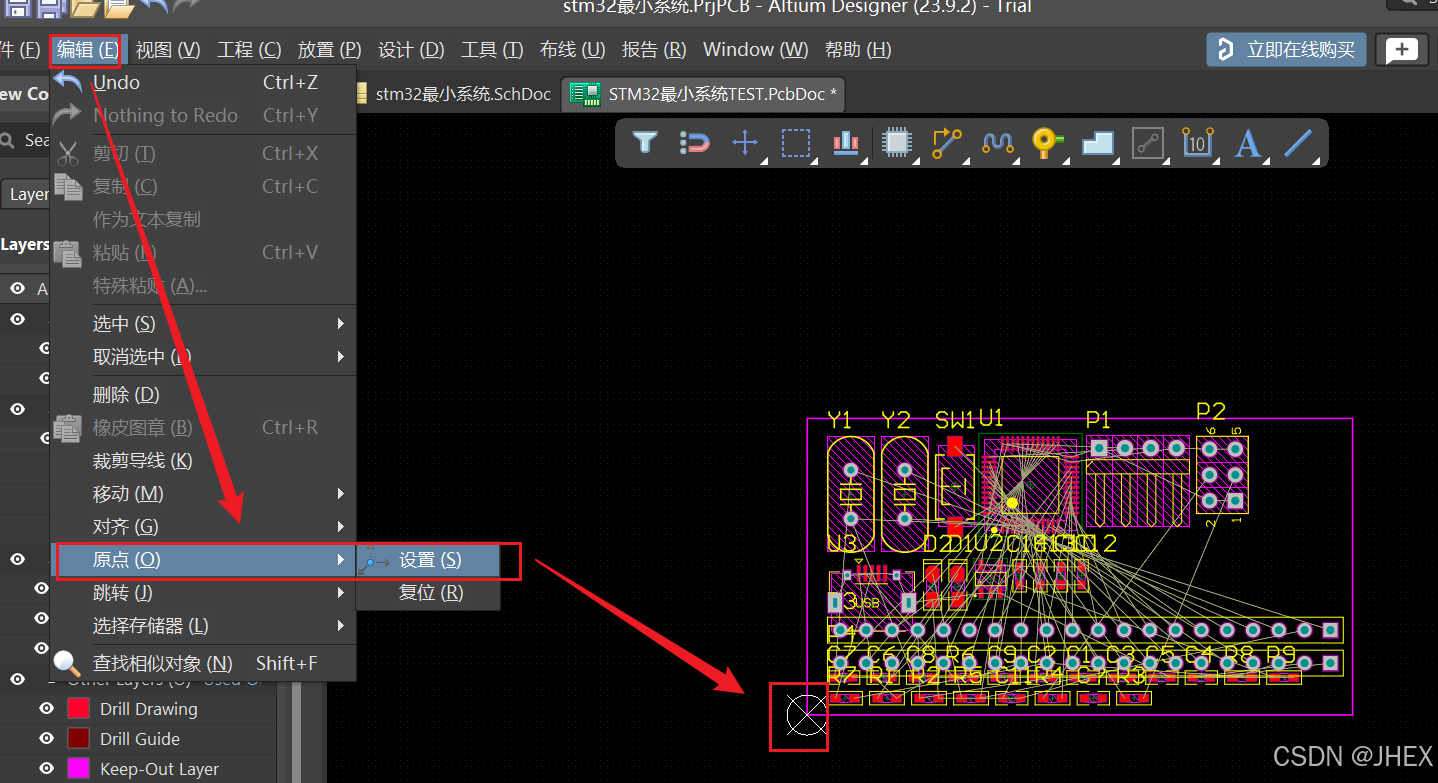
Task: Open the 帮助 (H) menu
Action: tap(858, 49)
